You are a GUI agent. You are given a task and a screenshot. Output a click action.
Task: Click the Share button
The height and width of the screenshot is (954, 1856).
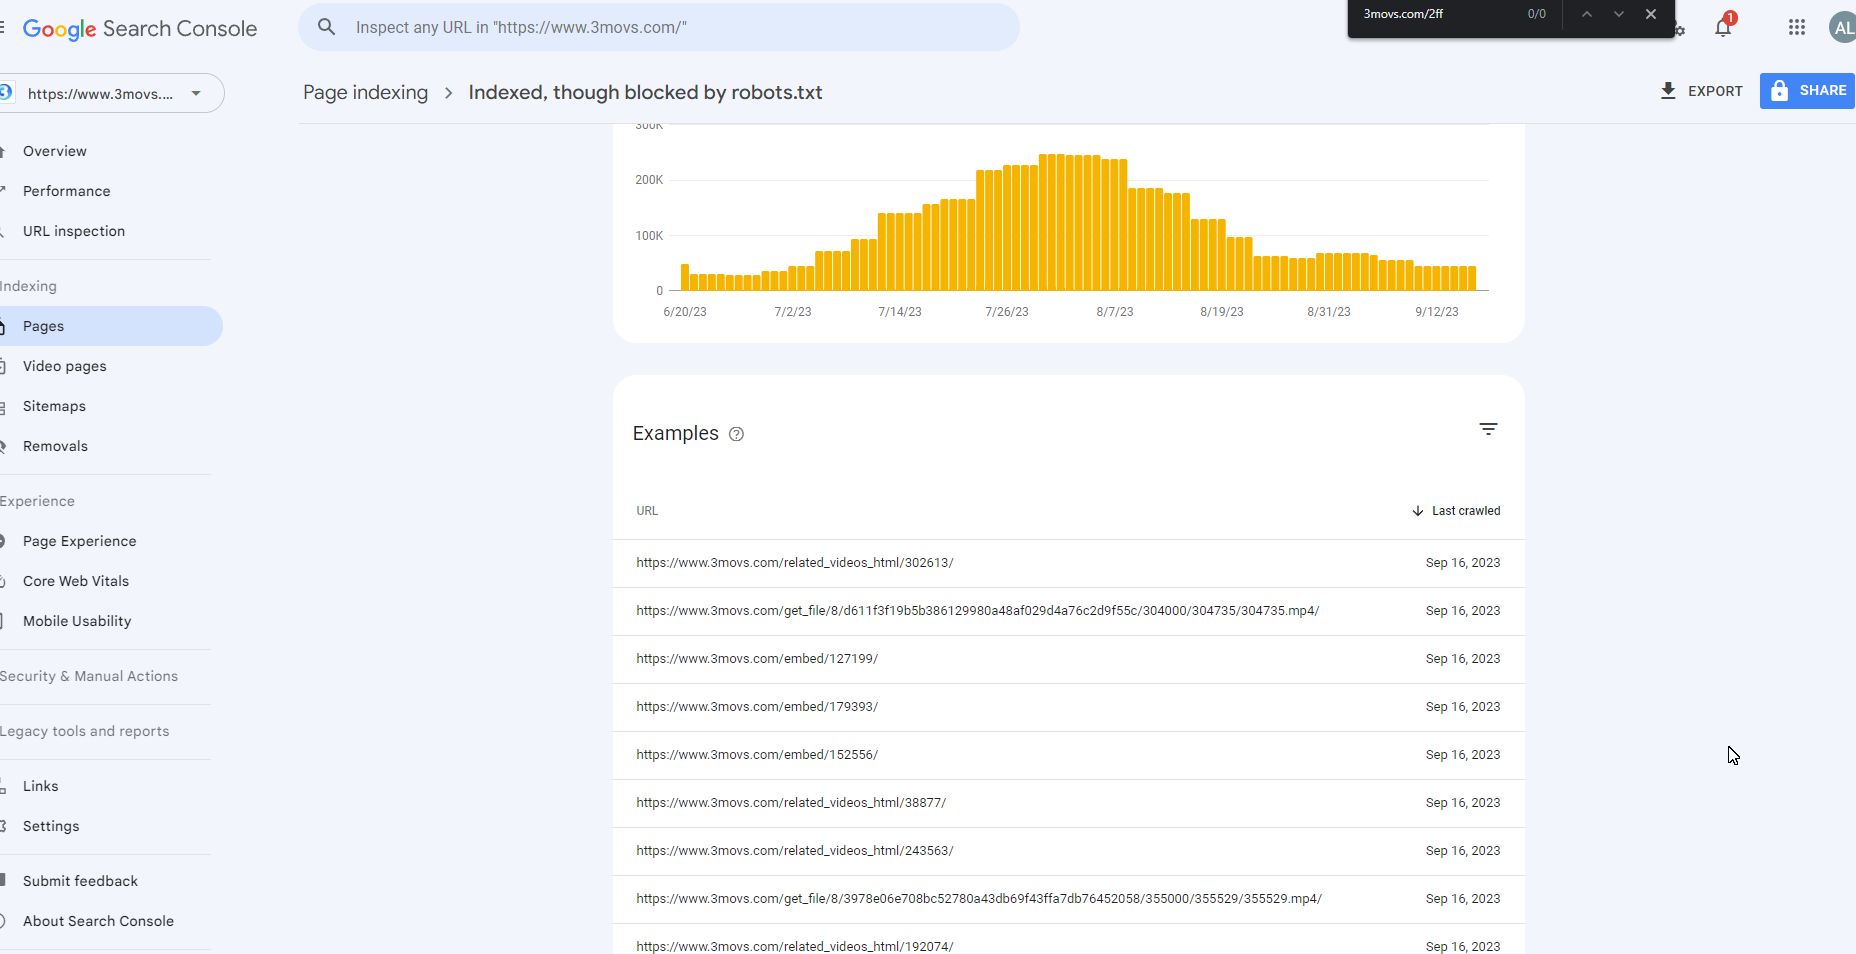[1807, 91]
